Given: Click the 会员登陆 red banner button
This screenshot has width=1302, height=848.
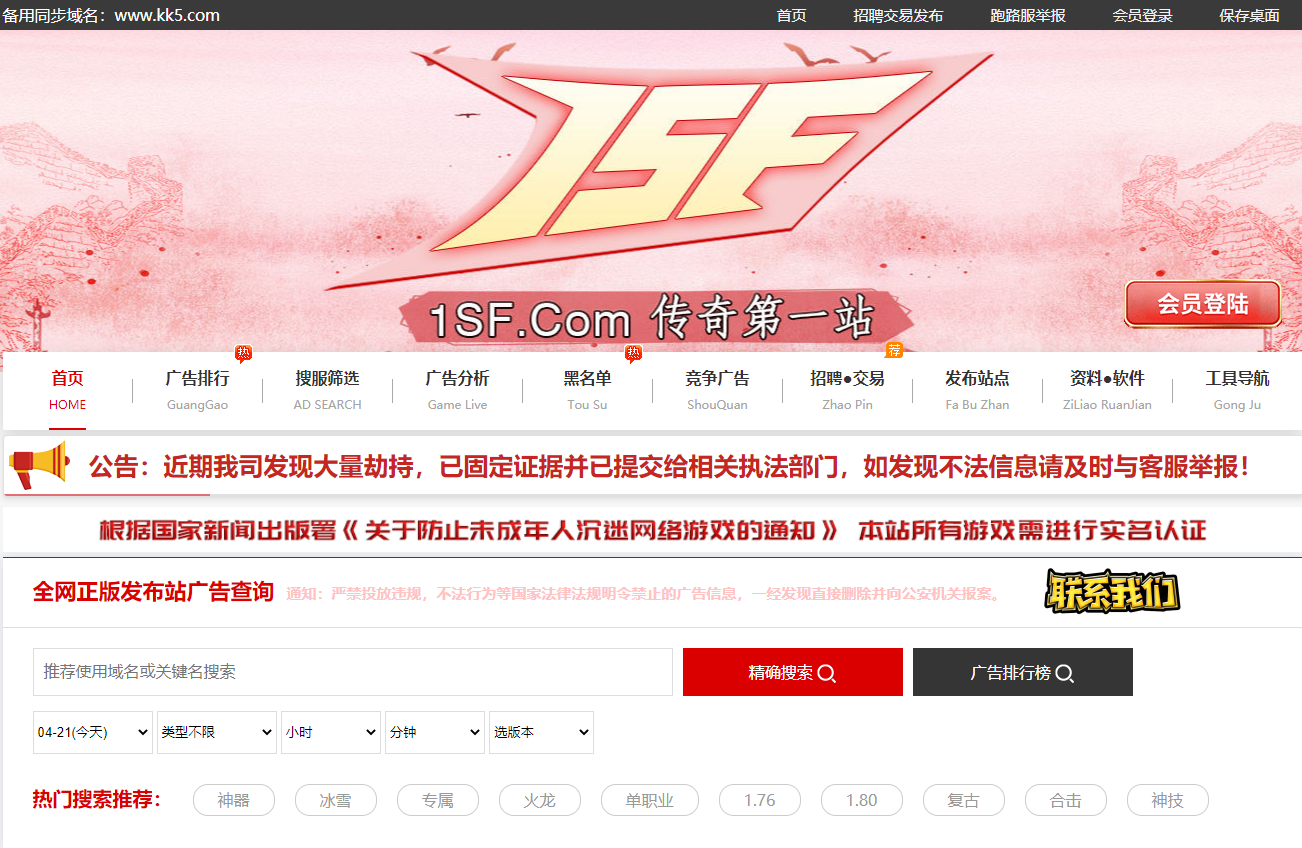Looking at the screenshot, I should pos(1203,304).
